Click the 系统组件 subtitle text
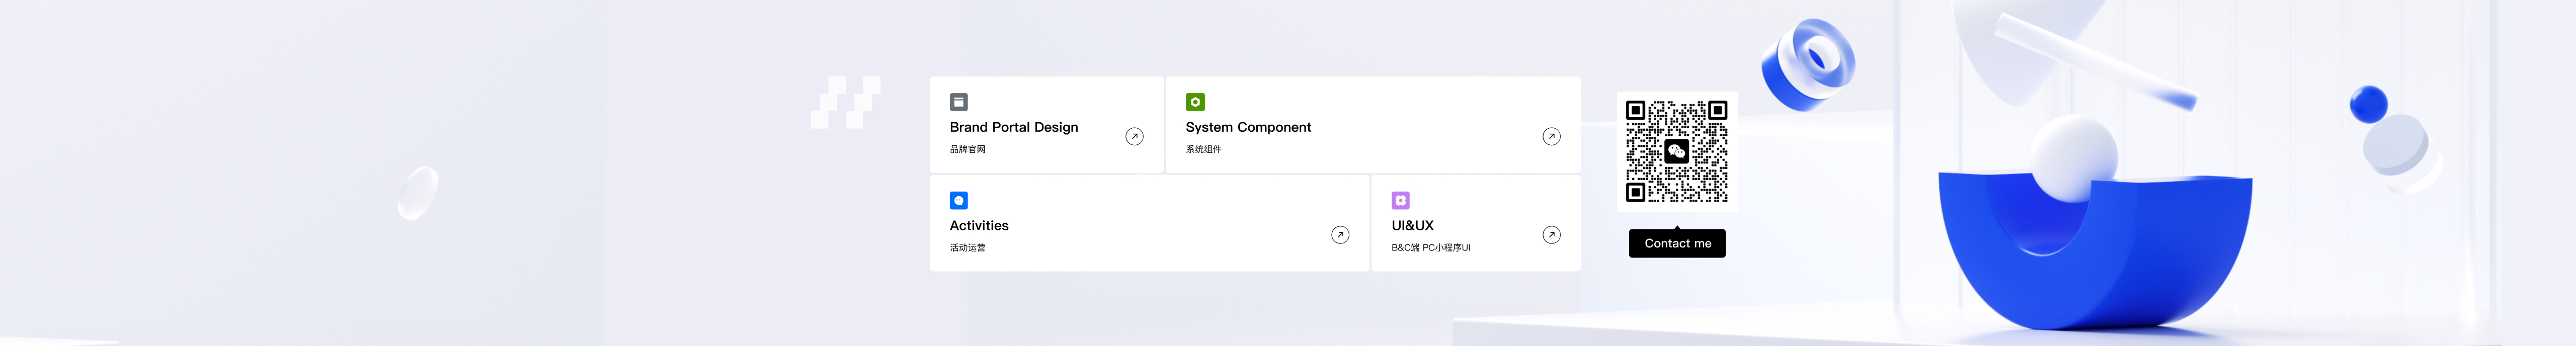 click(x=1203, y=149)
